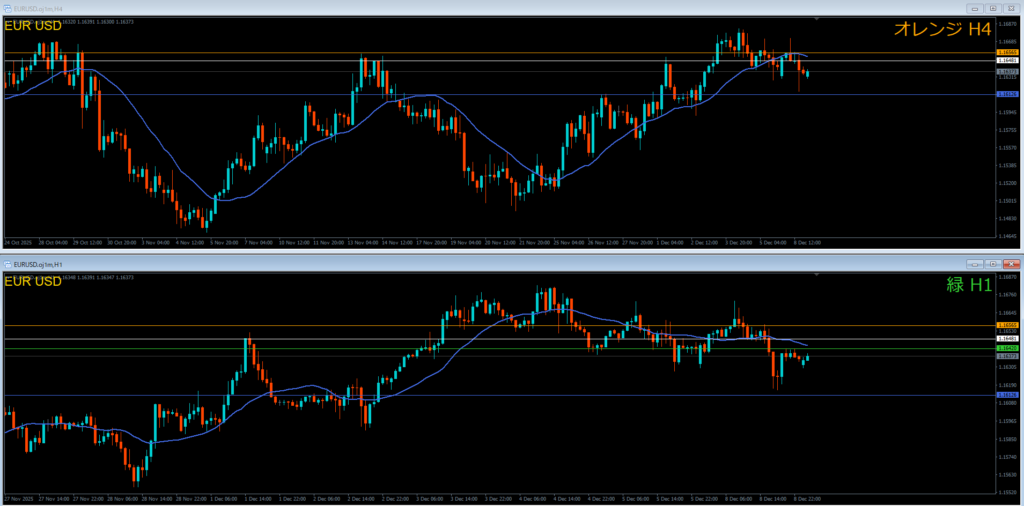Click the H1 chart window icon in its title bar

7,262
